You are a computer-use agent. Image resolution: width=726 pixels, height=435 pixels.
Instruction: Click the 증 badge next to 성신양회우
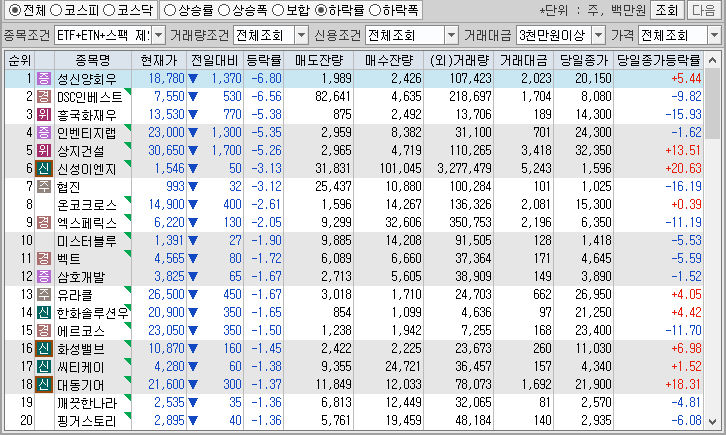44,79
